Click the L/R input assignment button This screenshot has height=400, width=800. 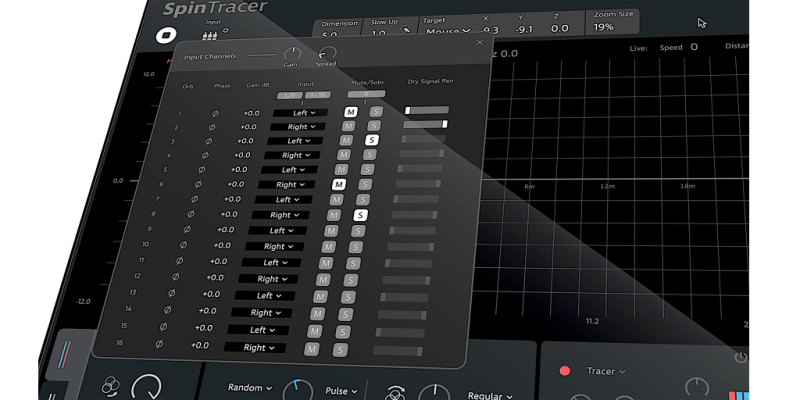[290, 95]
